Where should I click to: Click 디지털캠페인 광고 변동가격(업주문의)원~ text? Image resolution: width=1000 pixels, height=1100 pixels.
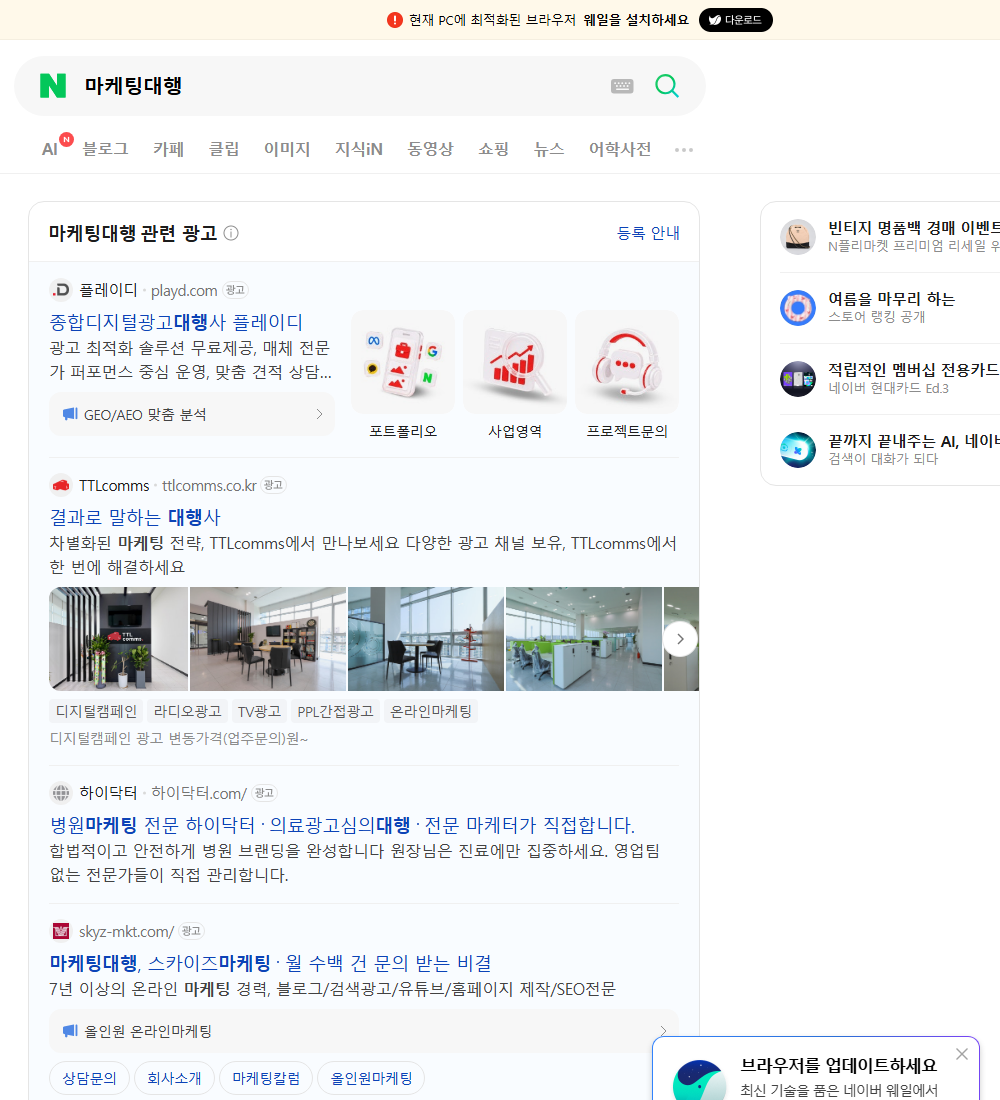tap(178, 738)
